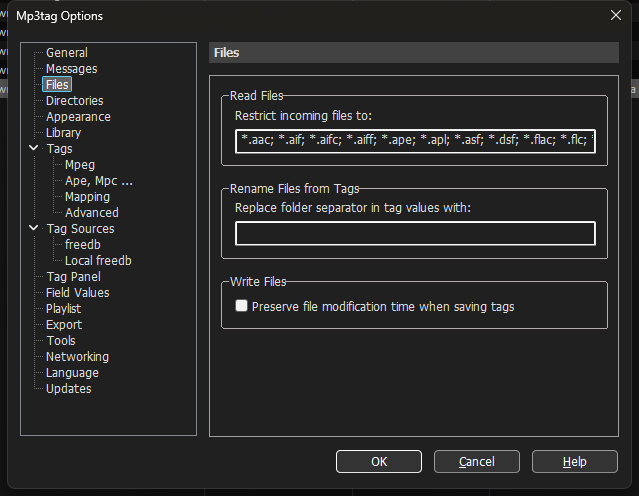The height and width of the screenshot is (496, 639).
Task: Go to the Appearance options
Action: coord(78,117)
